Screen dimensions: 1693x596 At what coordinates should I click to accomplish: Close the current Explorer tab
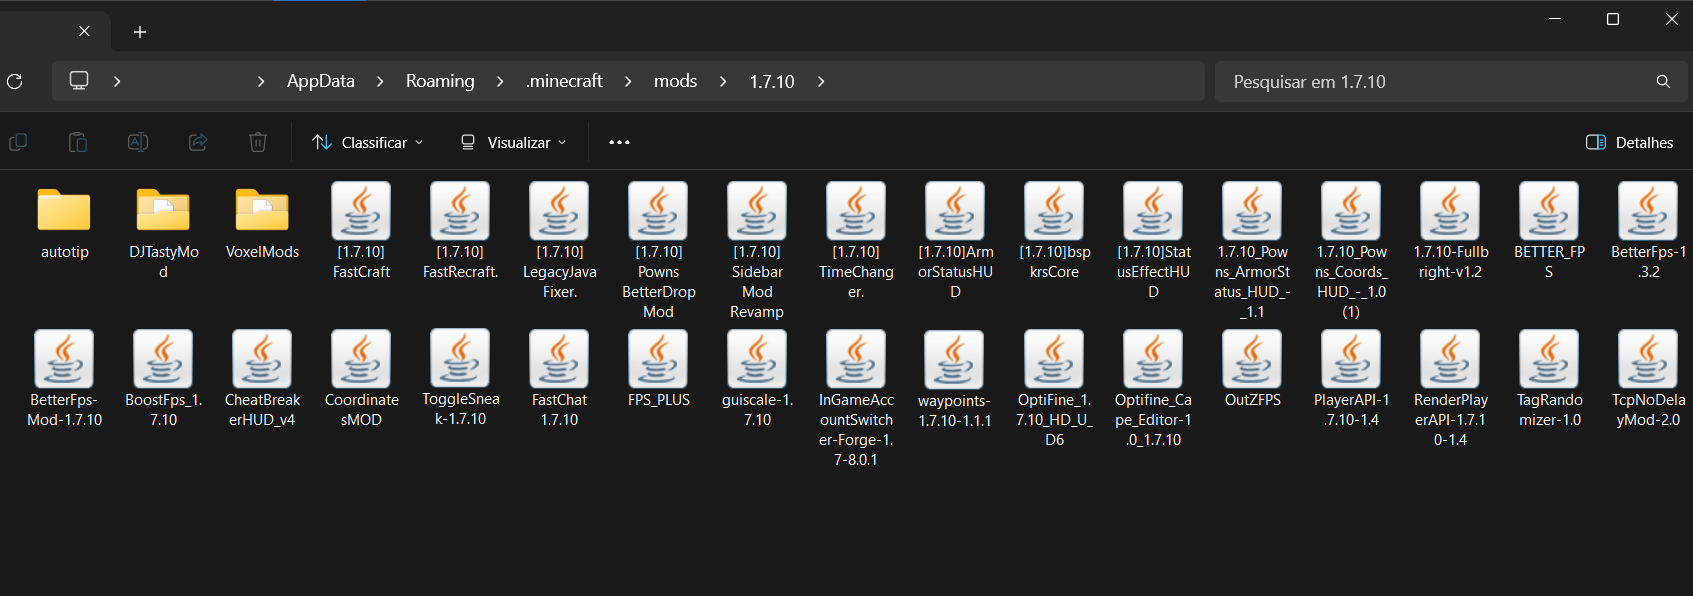84,31
